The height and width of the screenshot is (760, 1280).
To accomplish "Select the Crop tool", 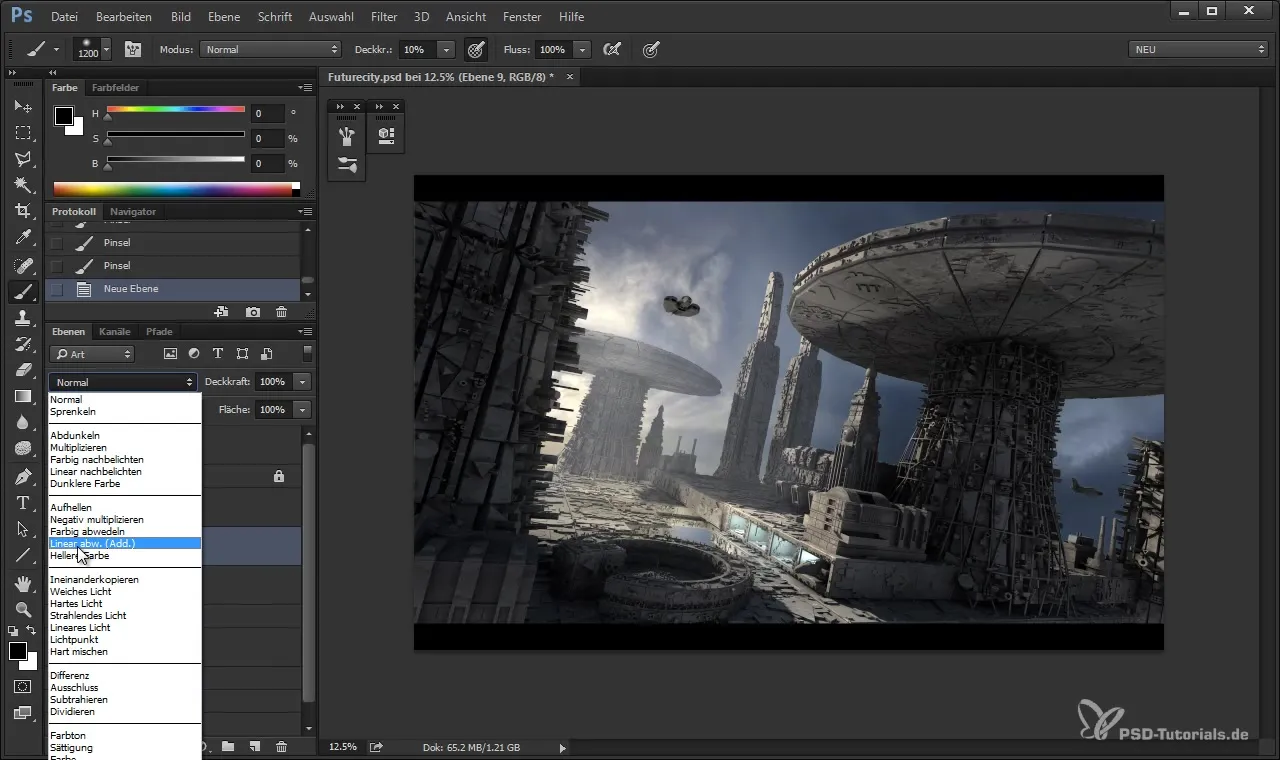I will [x=22, y=211].
